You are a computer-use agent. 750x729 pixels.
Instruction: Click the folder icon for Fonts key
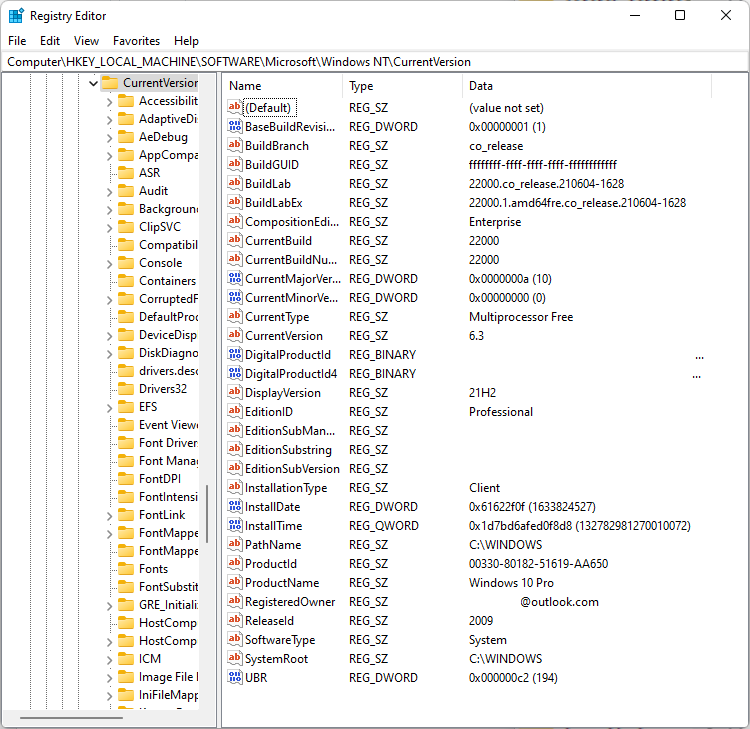(126, 569)
